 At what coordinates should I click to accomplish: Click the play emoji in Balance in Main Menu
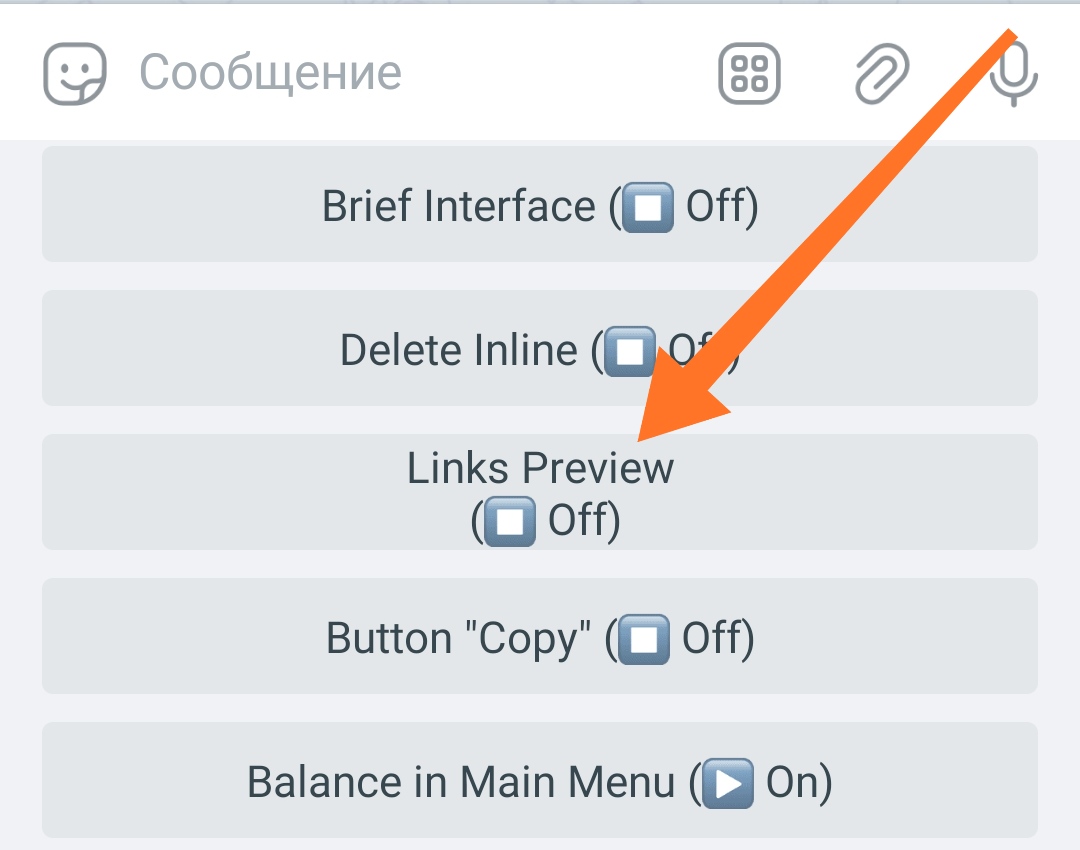pos(728,782)
